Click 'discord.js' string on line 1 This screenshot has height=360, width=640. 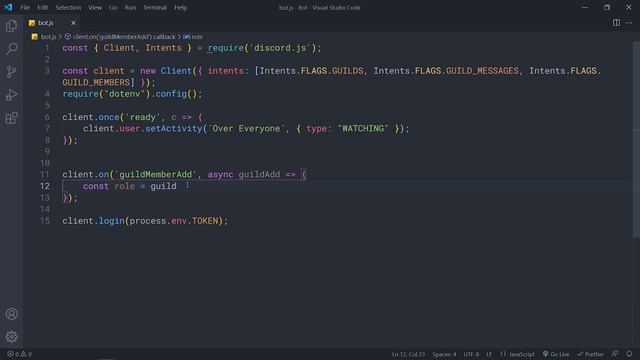[x=280, y=48]
